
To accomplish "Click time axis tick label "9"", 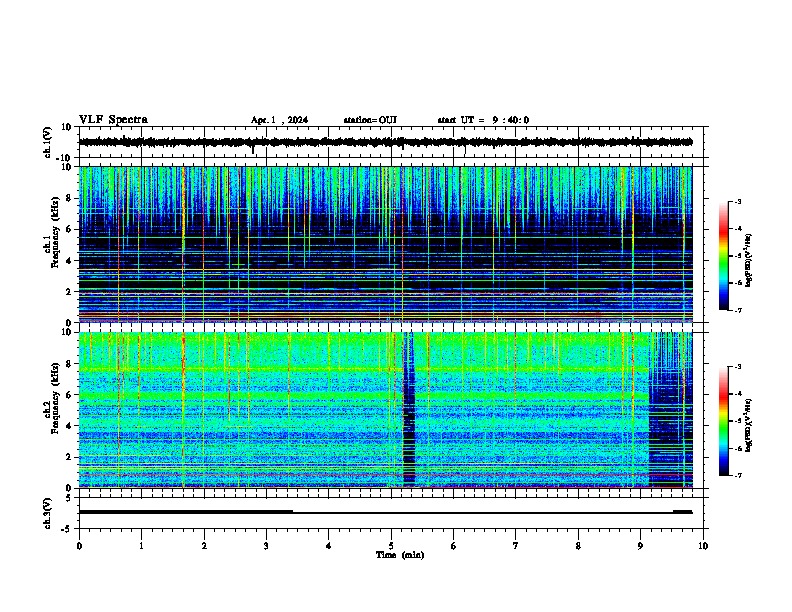I will pyautogui.click(x=640, y=546).
